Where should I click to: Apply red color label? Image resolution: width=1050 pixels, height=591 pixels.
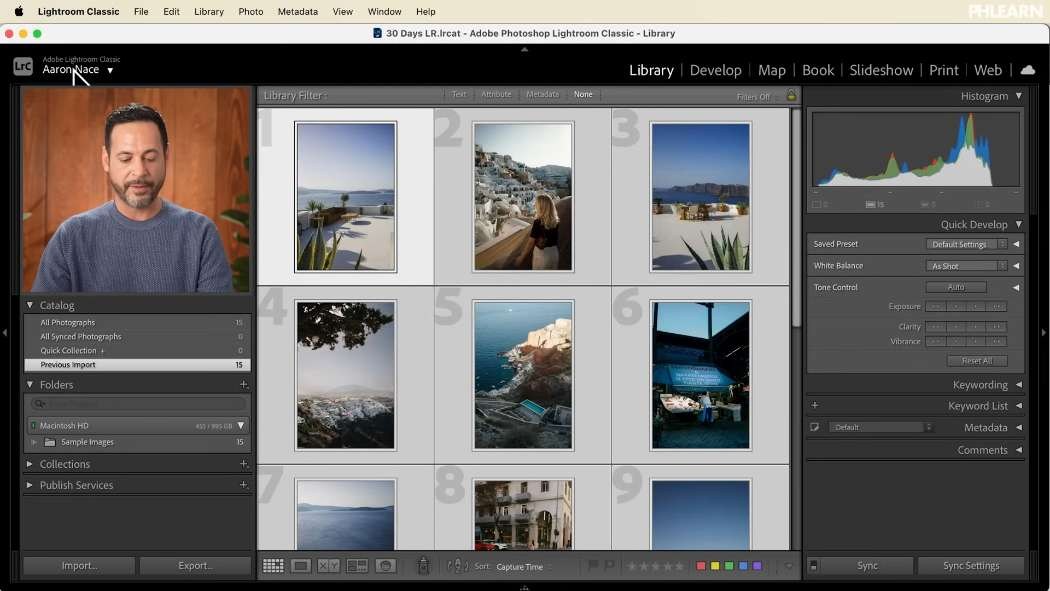[x=700, y=566]
